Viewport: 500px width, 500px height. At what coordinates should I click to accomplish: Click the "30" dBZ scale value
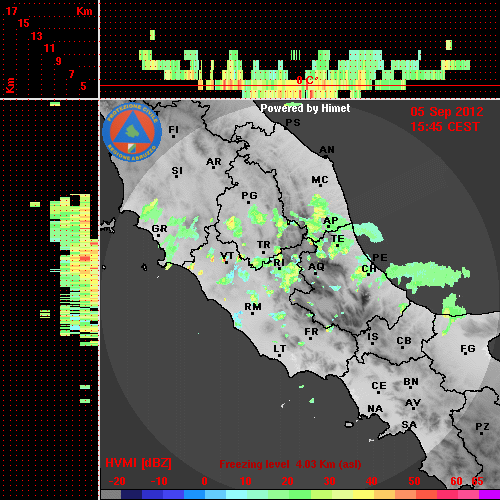tap(330, 481)
